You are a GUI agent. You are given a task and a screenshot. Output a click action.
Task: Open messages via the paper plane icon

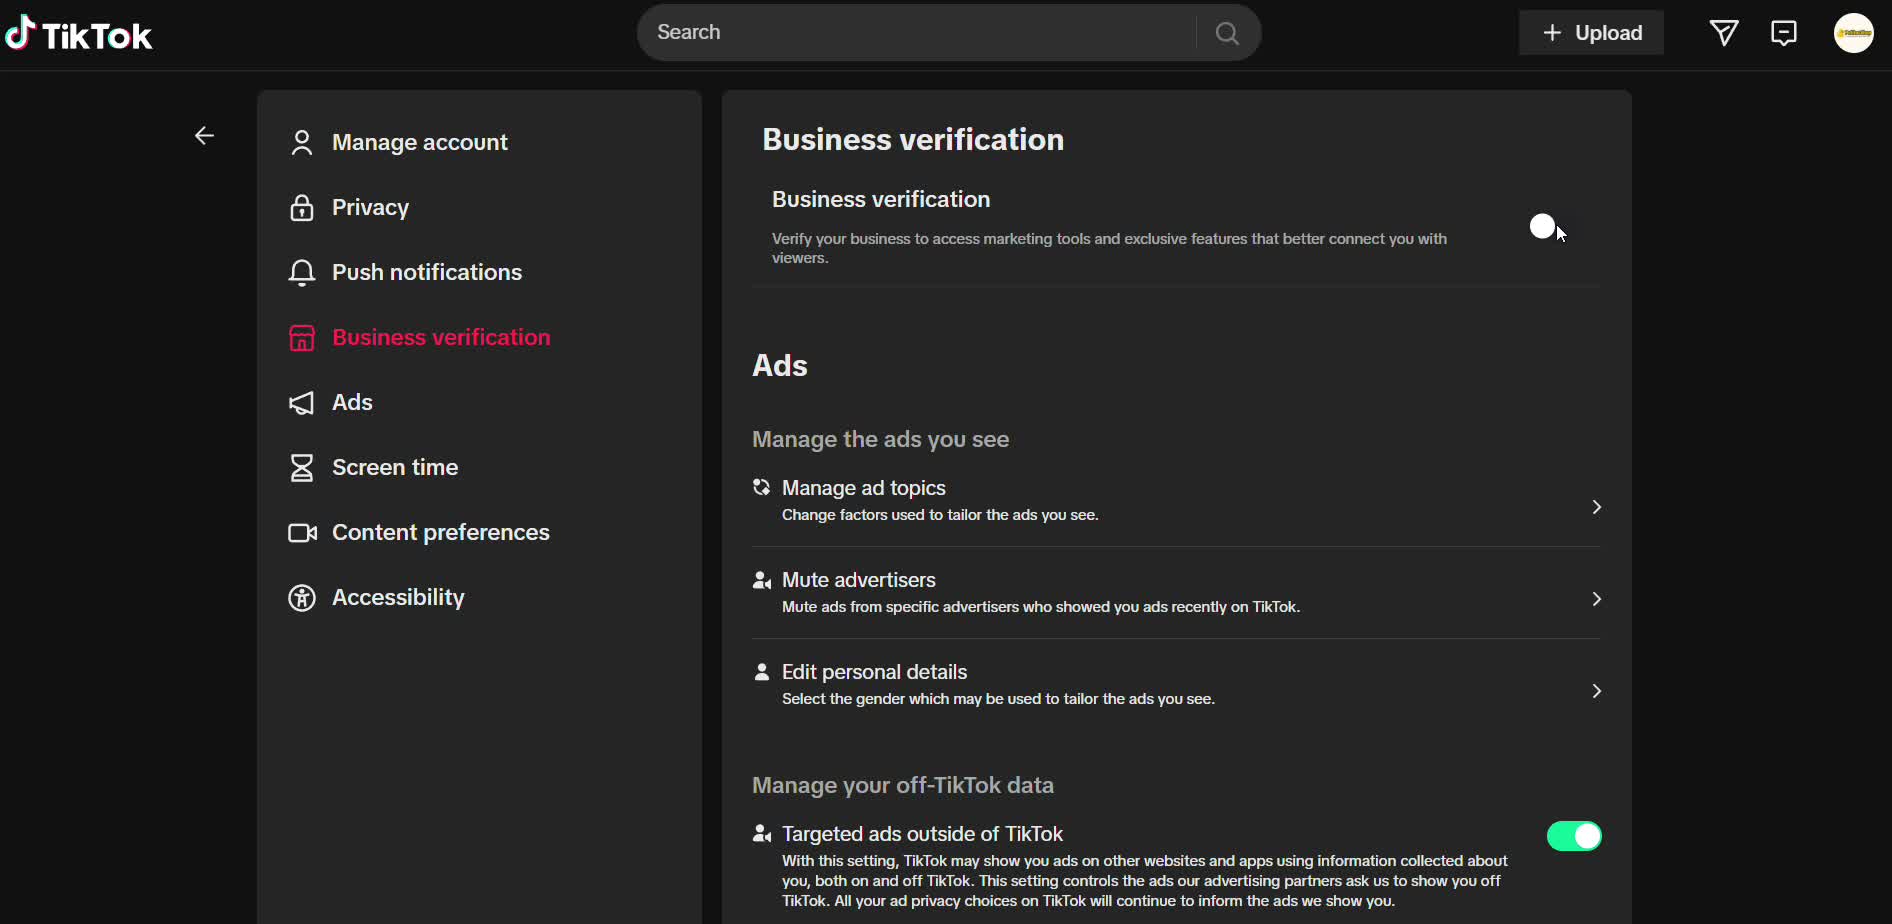(1724, 33)
